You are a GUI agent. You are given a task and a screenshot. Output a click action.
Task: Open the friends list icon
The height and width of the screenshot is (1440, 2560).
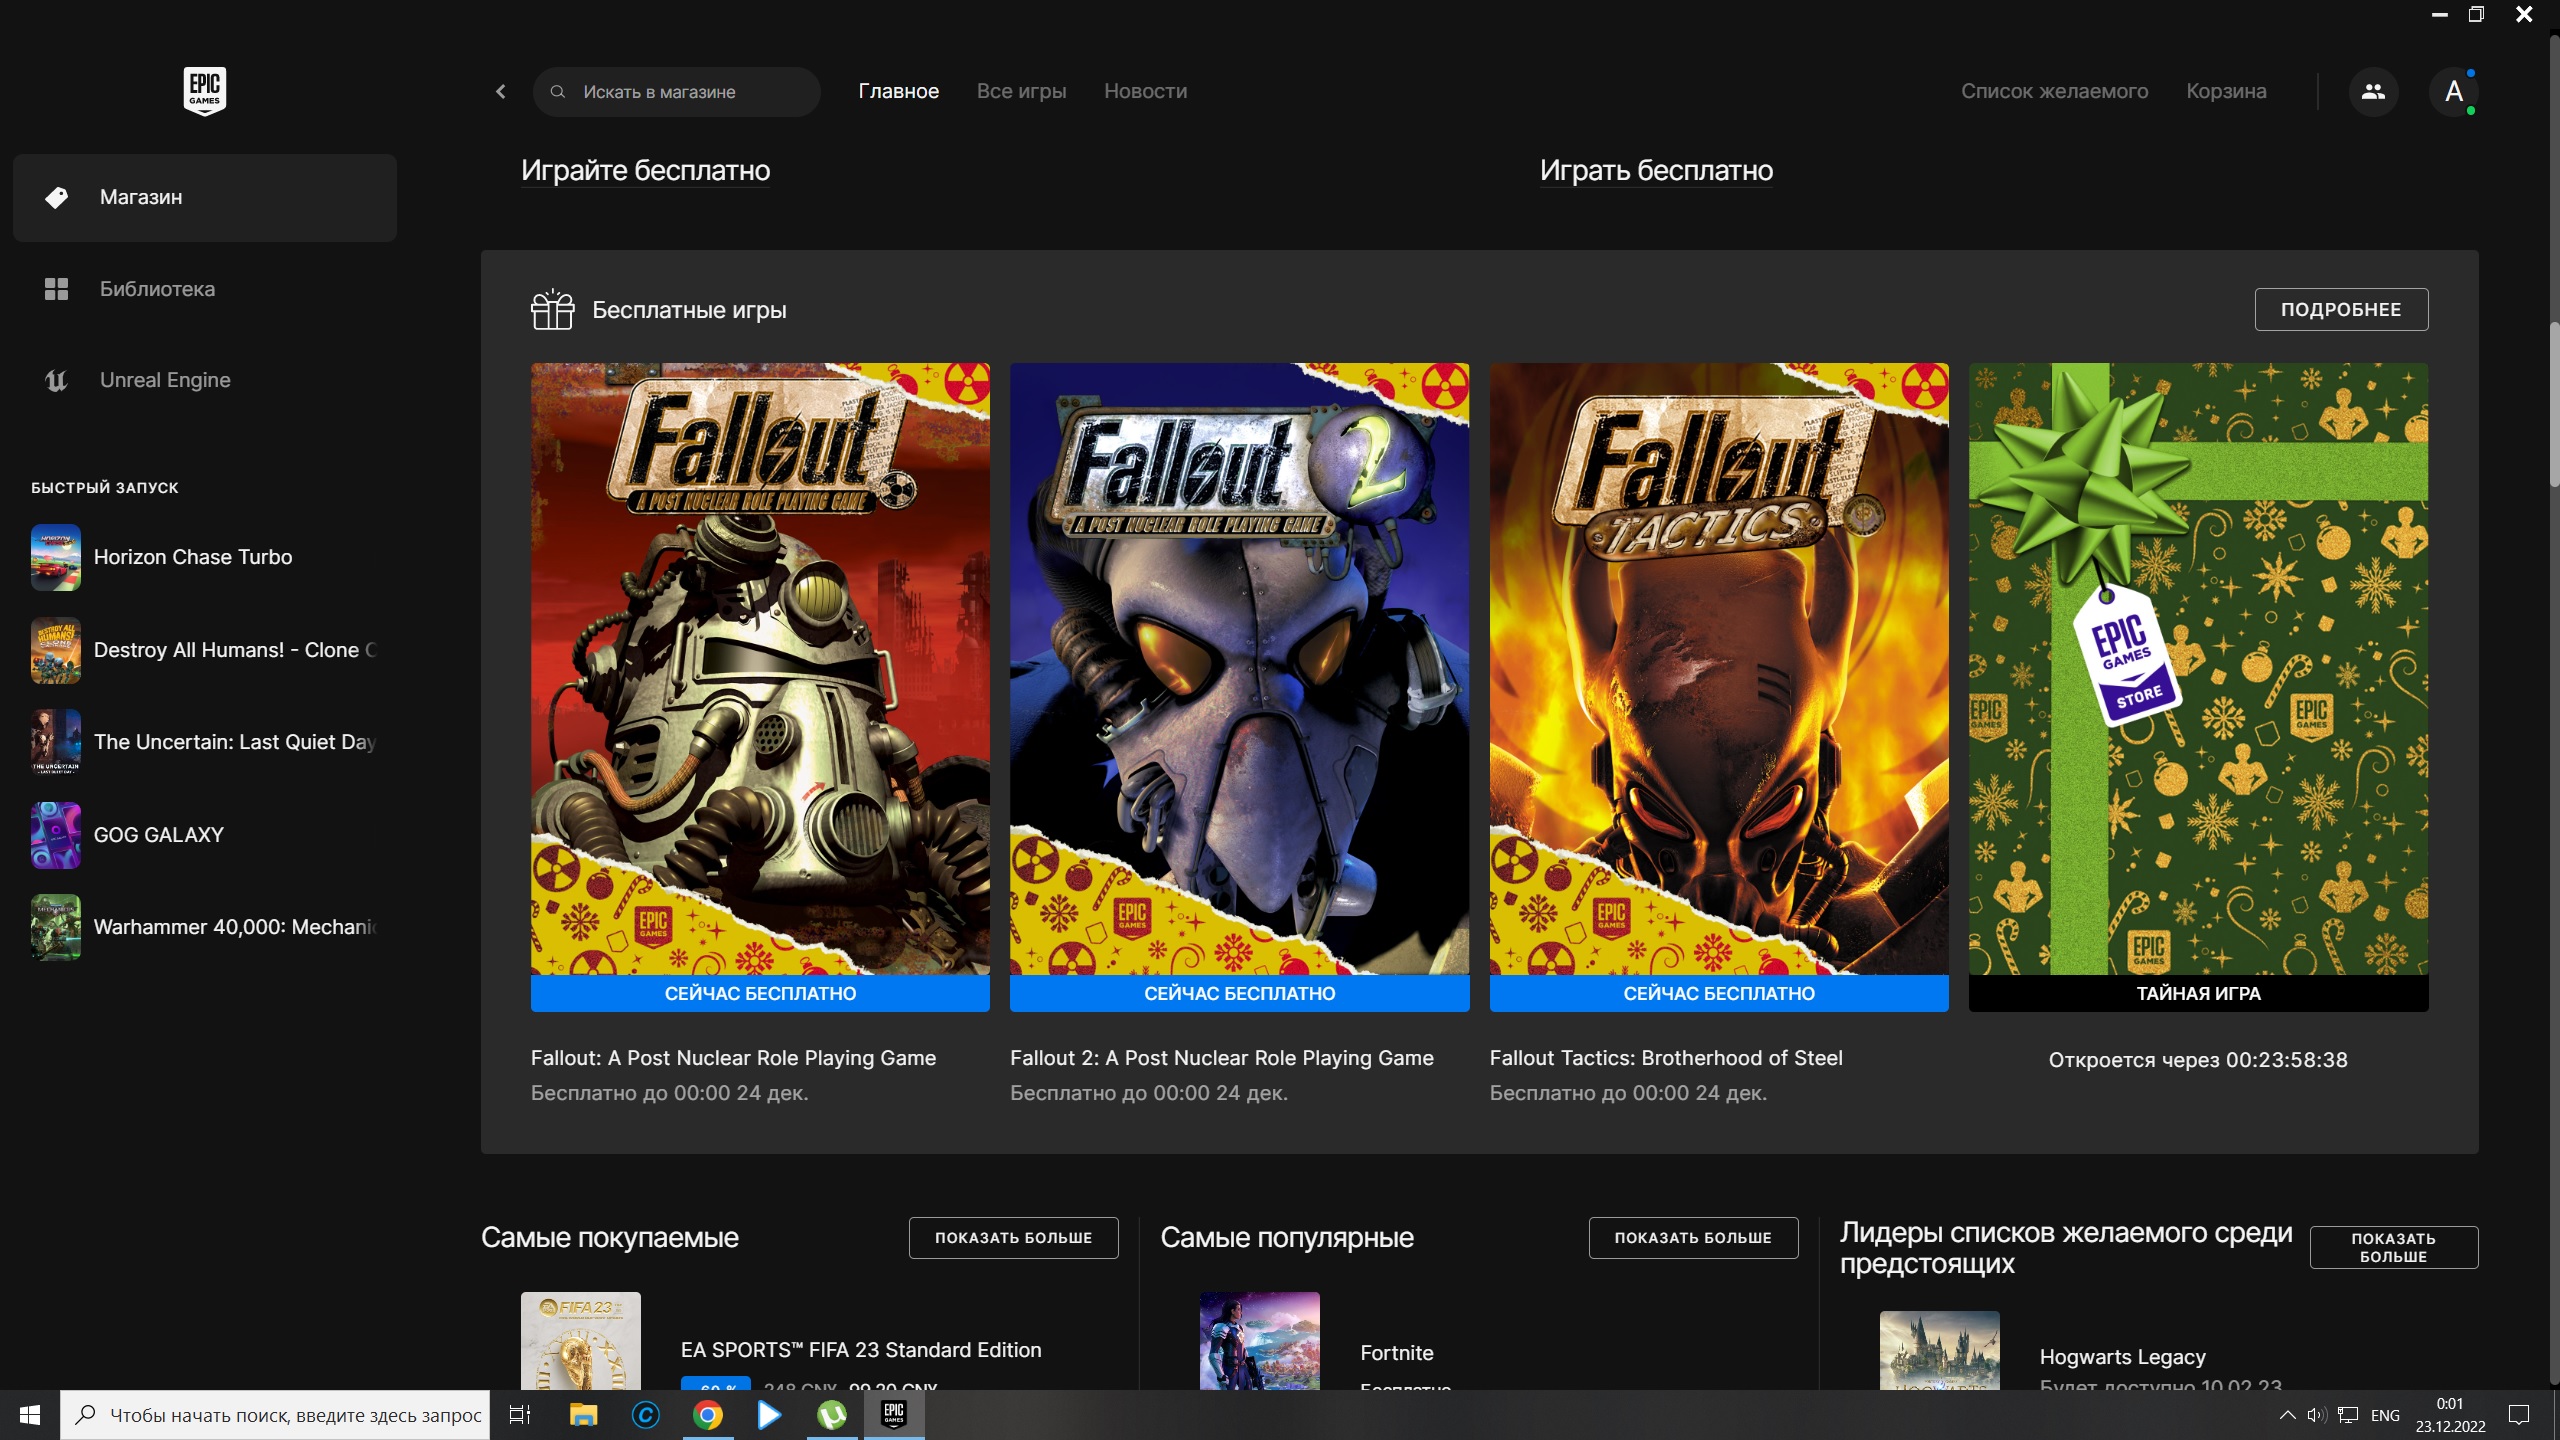(2373, 91)
